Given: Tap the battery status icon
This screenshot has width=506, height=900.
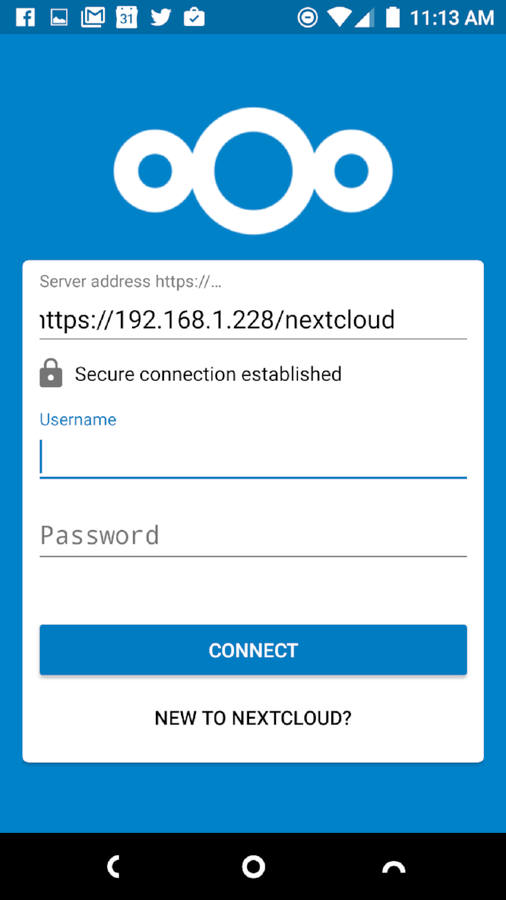Looking at the screenshot, I should coord(392,17).
